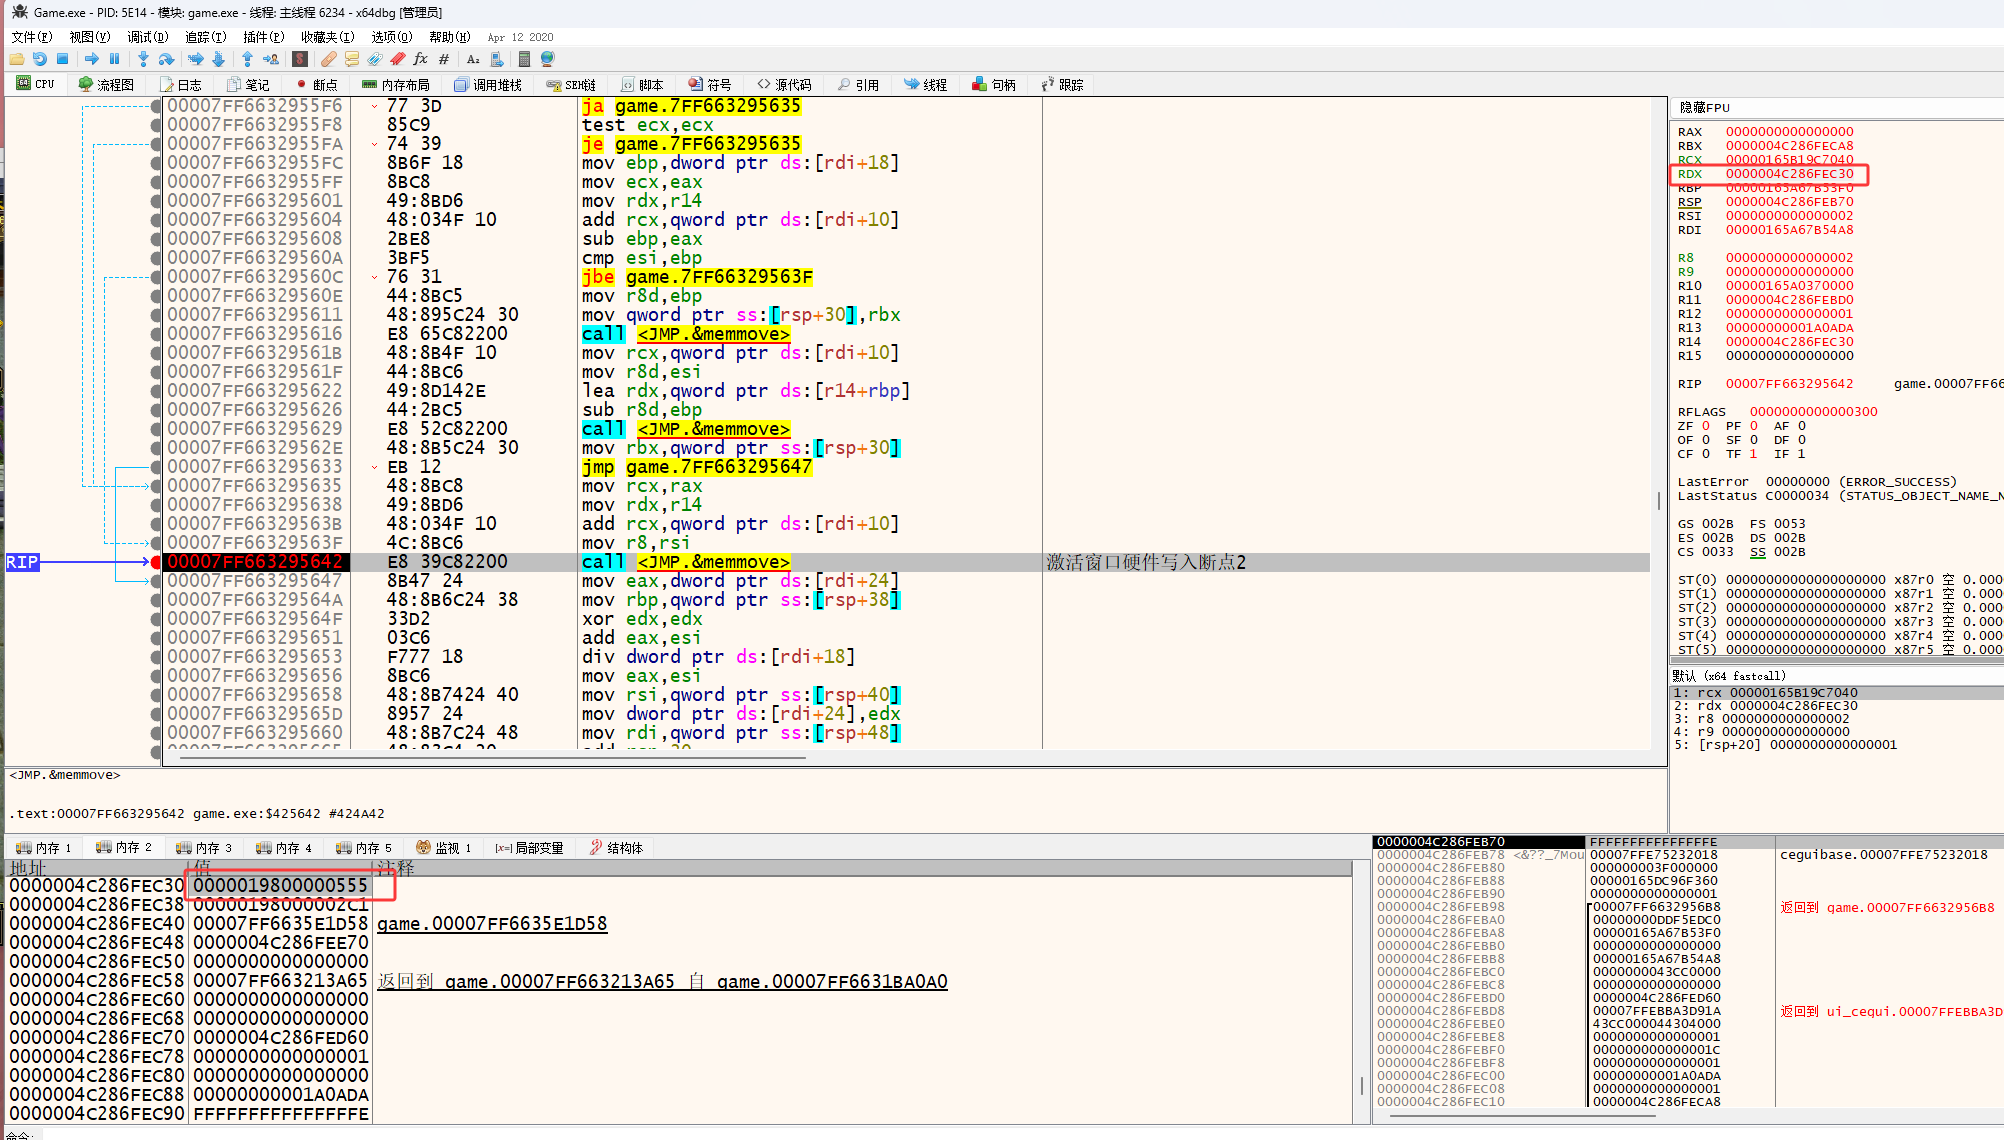Click the Step over toolbar icon
Screen dimensions: 2004x1140
(166, 59)
